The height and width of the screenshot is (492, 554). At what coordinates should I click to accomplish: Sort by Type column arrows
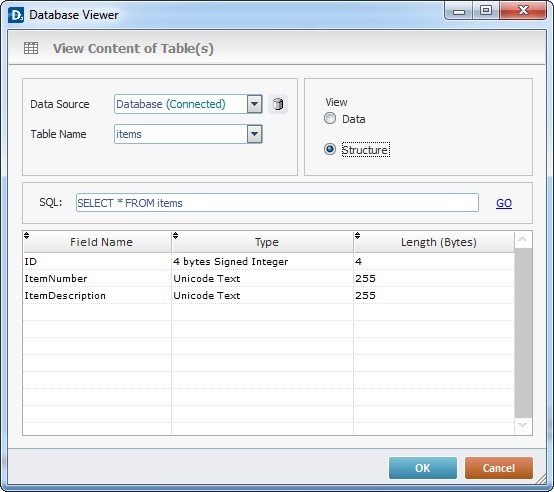(x=176, y=235)
